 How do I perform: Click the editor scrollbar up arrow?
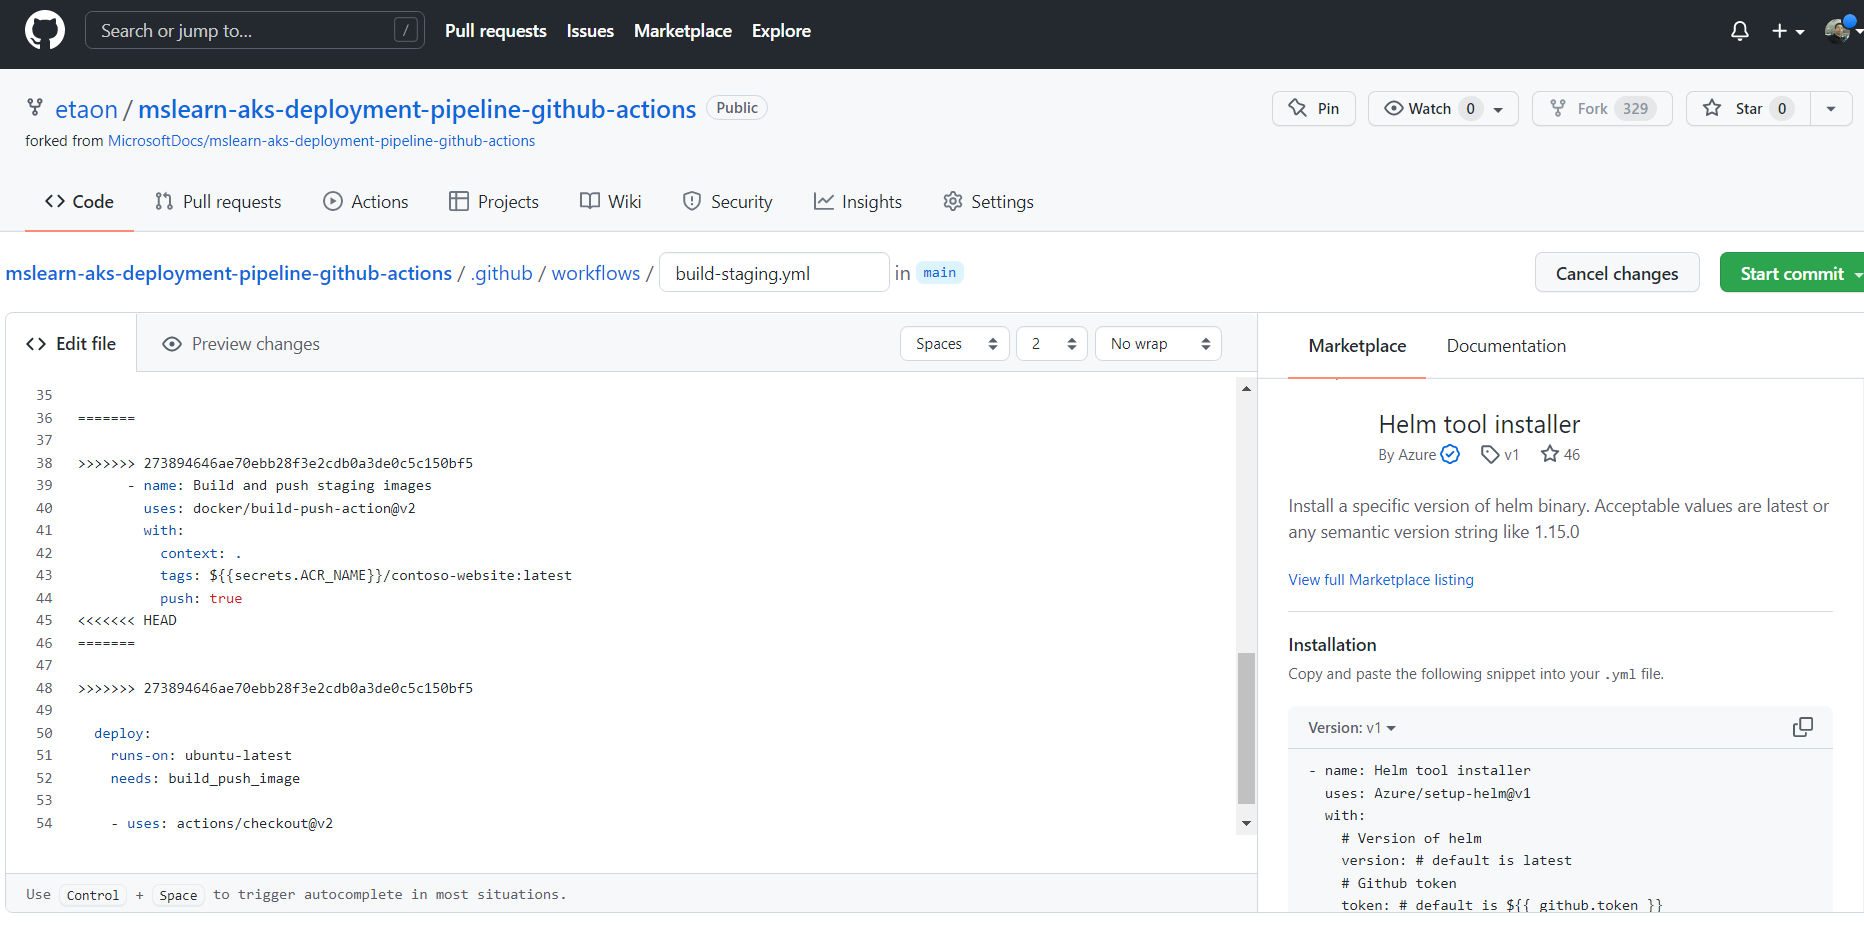[1246, 389]
